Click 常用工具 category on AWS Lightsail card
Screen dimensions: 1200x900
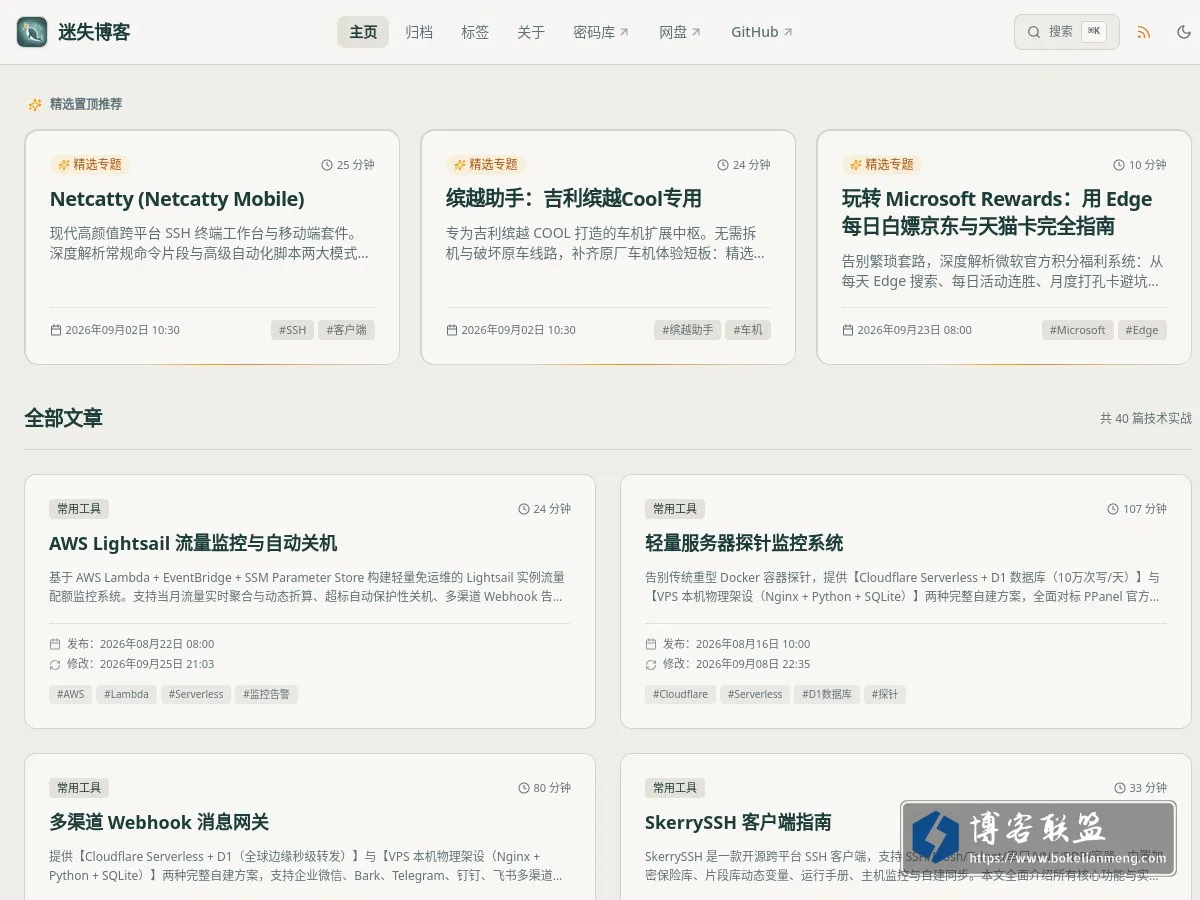tap(79, 509)
